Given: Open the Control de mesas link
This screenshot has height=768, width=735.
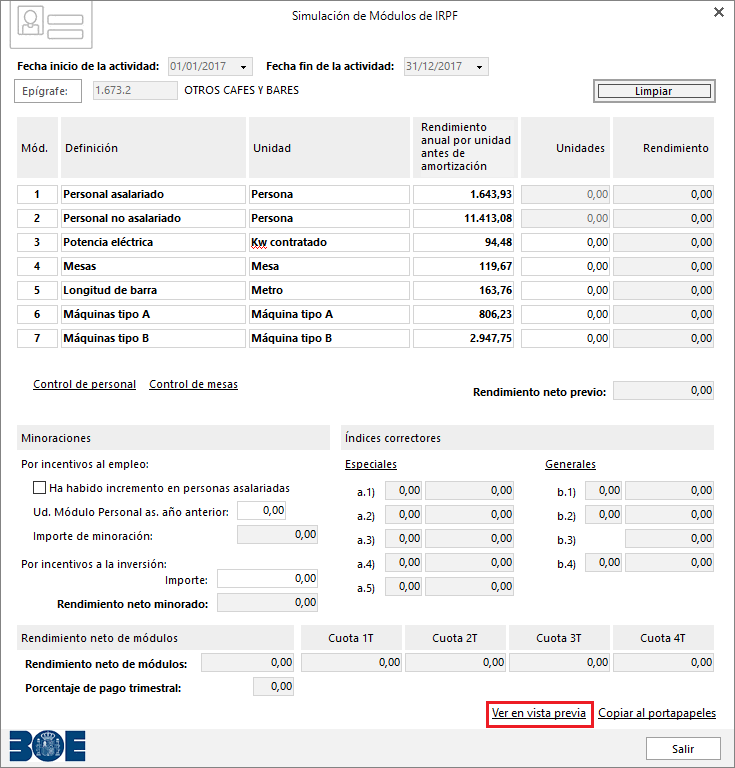Looking at the screenshot, I should [x=193, y=384].
